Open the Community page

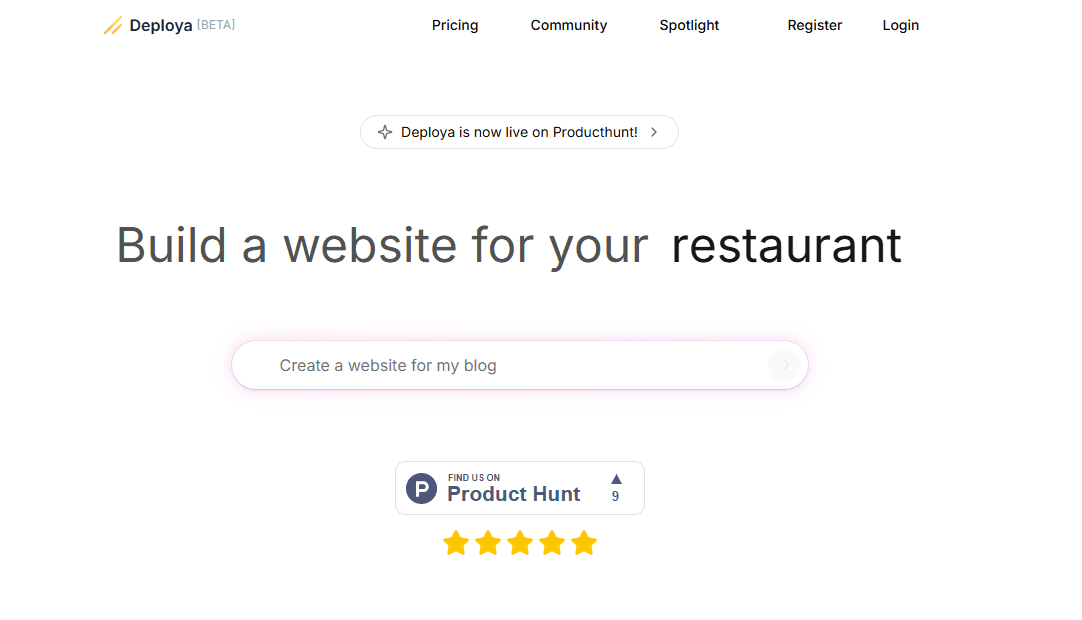click(568, 25)
